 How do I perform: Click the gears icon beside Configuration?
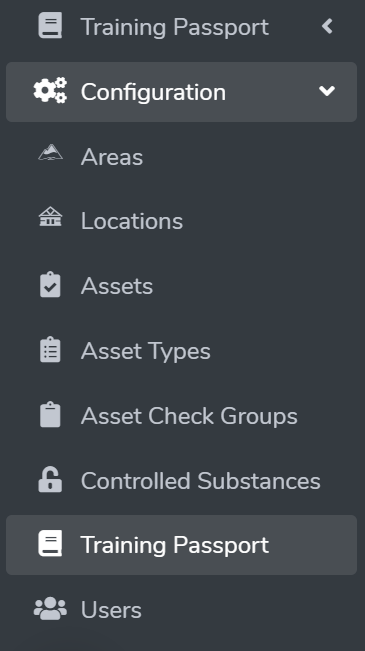click(50, 90)
